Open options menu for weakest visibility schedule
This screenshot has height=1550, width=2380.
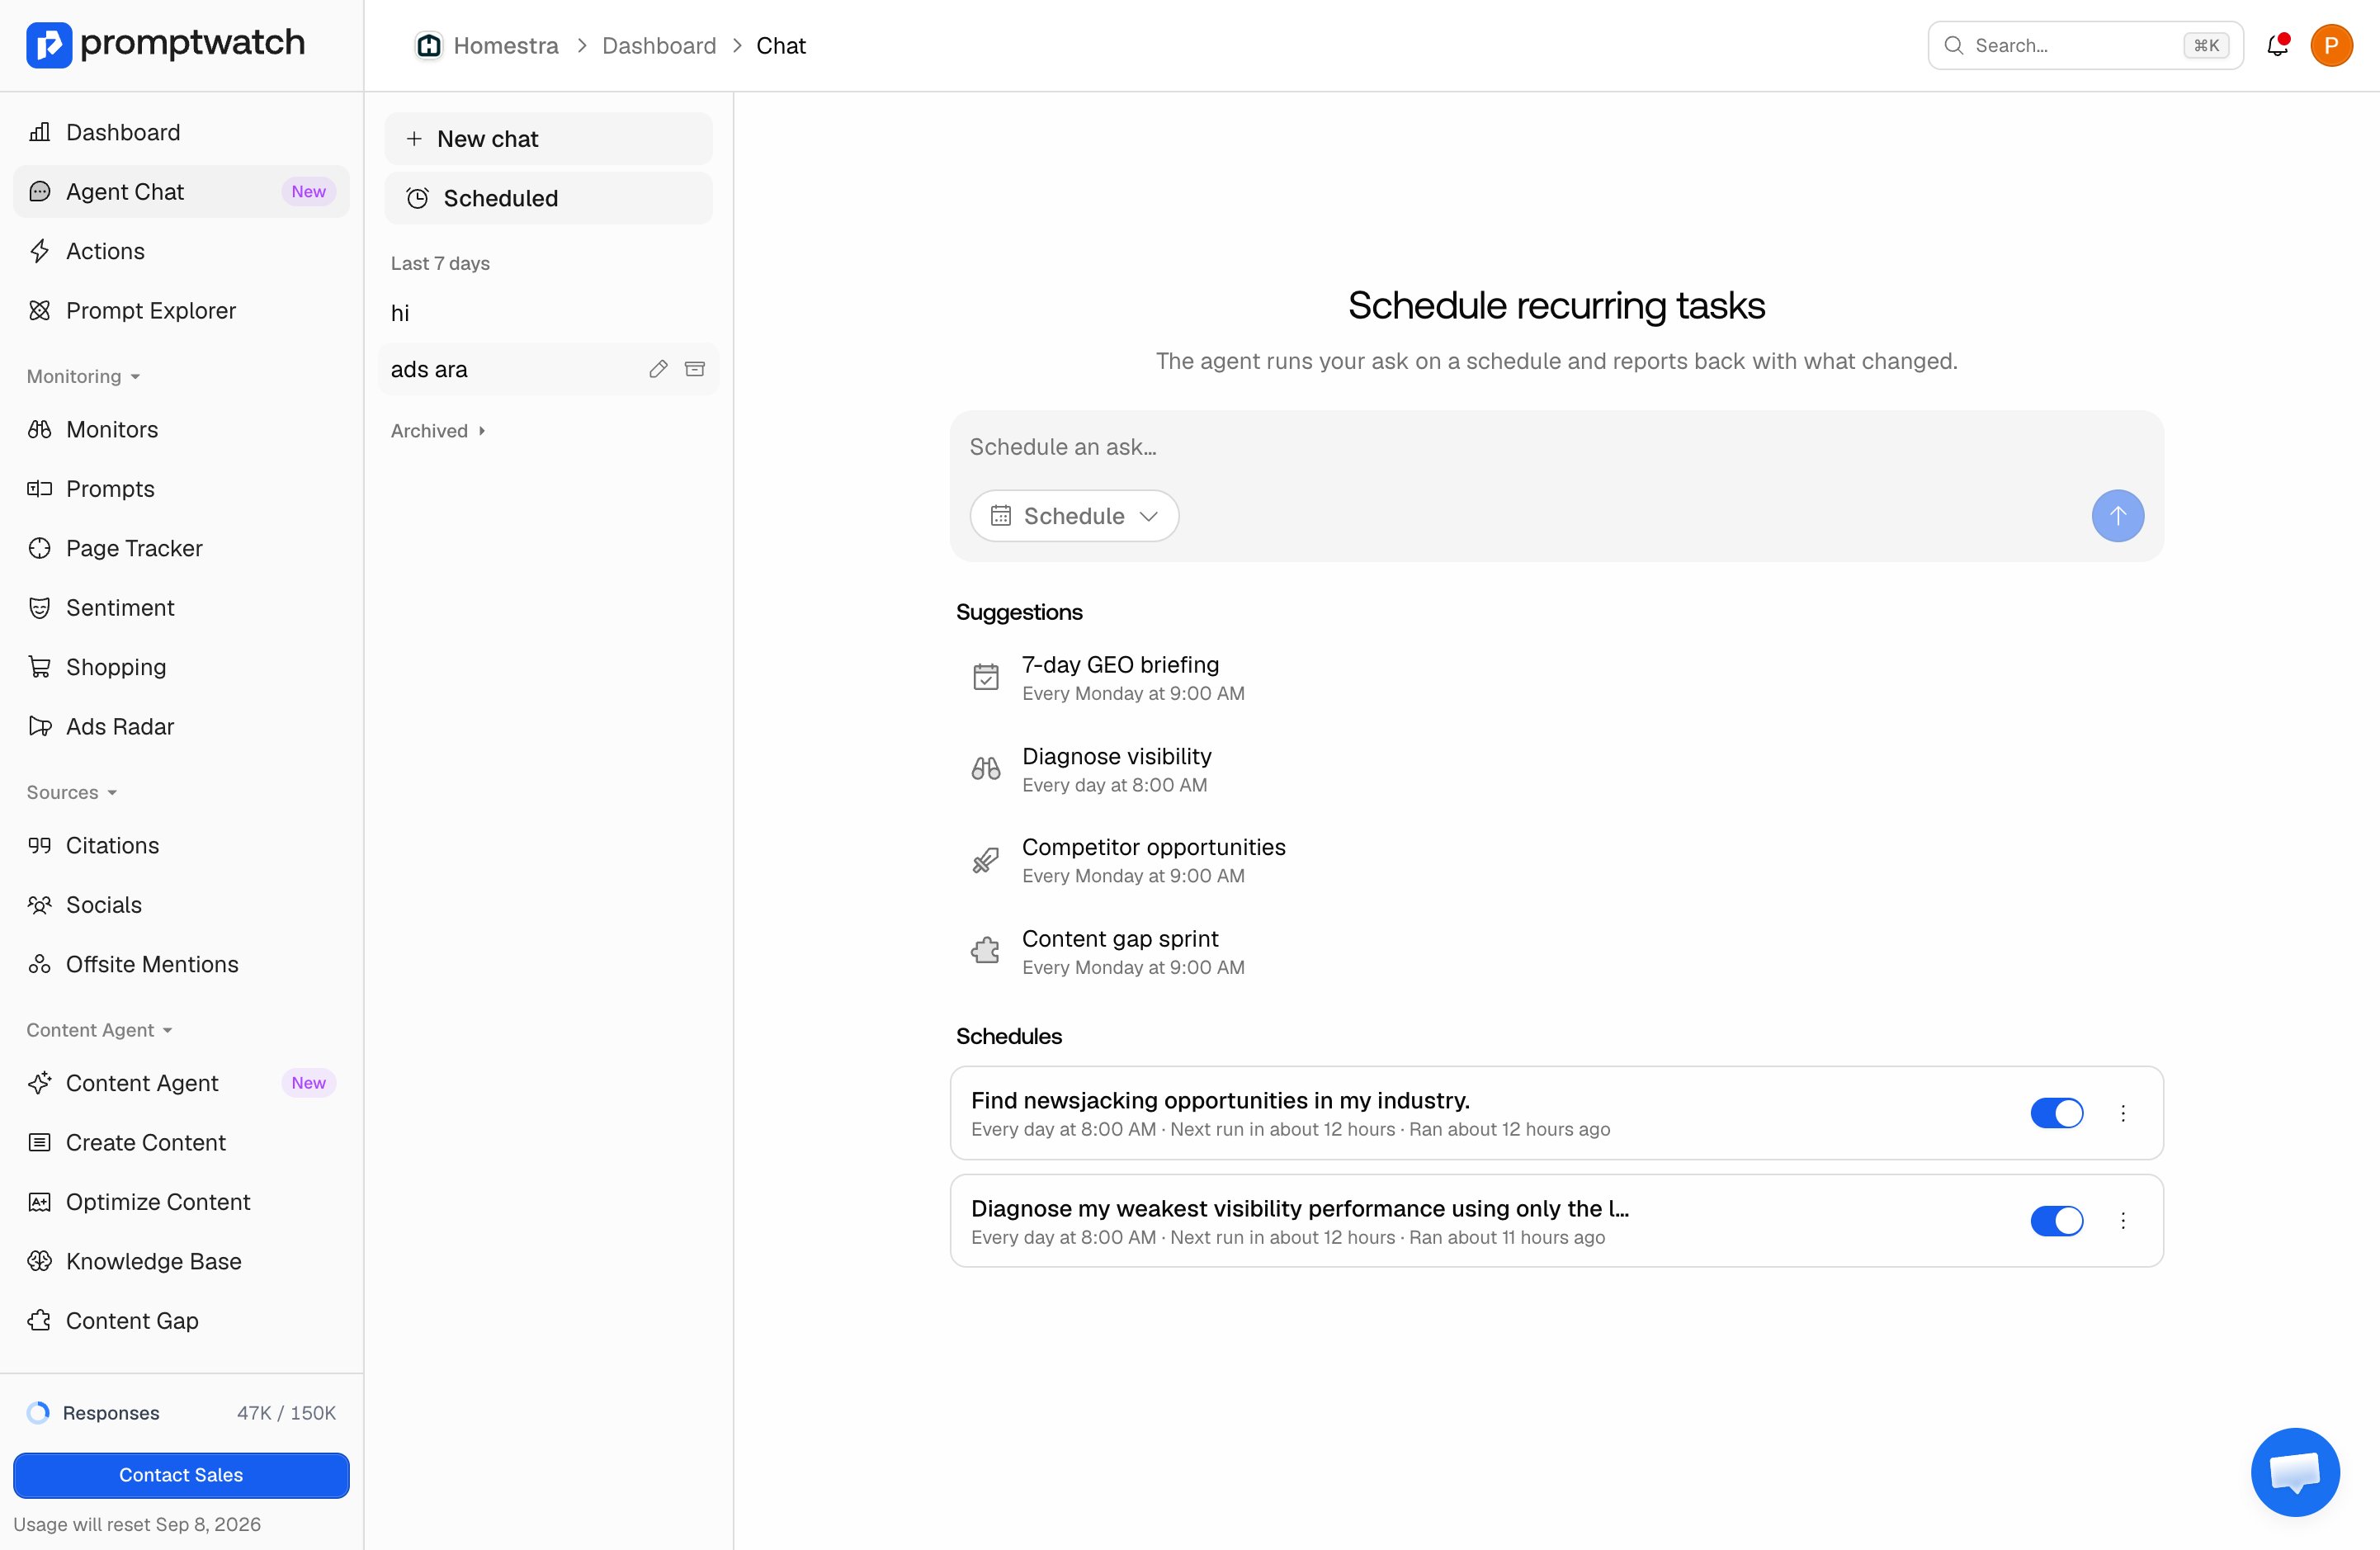tap(2123, 1221)
